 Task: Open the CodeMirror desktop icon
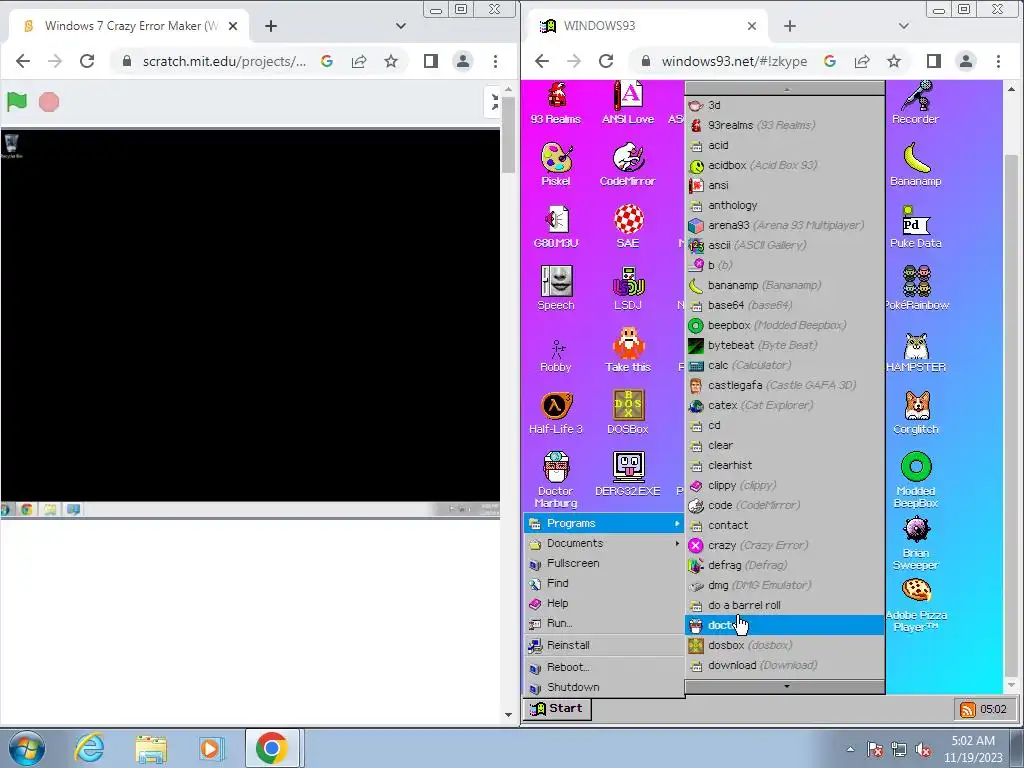tap(628, 165)
